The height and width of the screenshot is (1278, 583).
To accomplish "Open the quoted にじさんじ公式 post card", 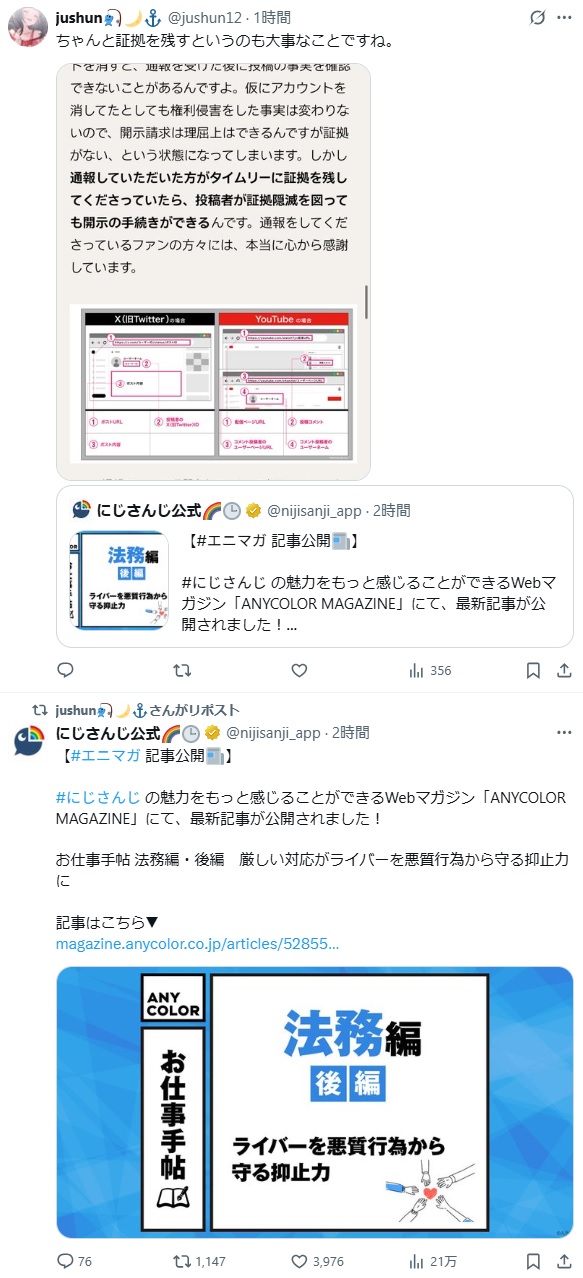I will 315,567.
